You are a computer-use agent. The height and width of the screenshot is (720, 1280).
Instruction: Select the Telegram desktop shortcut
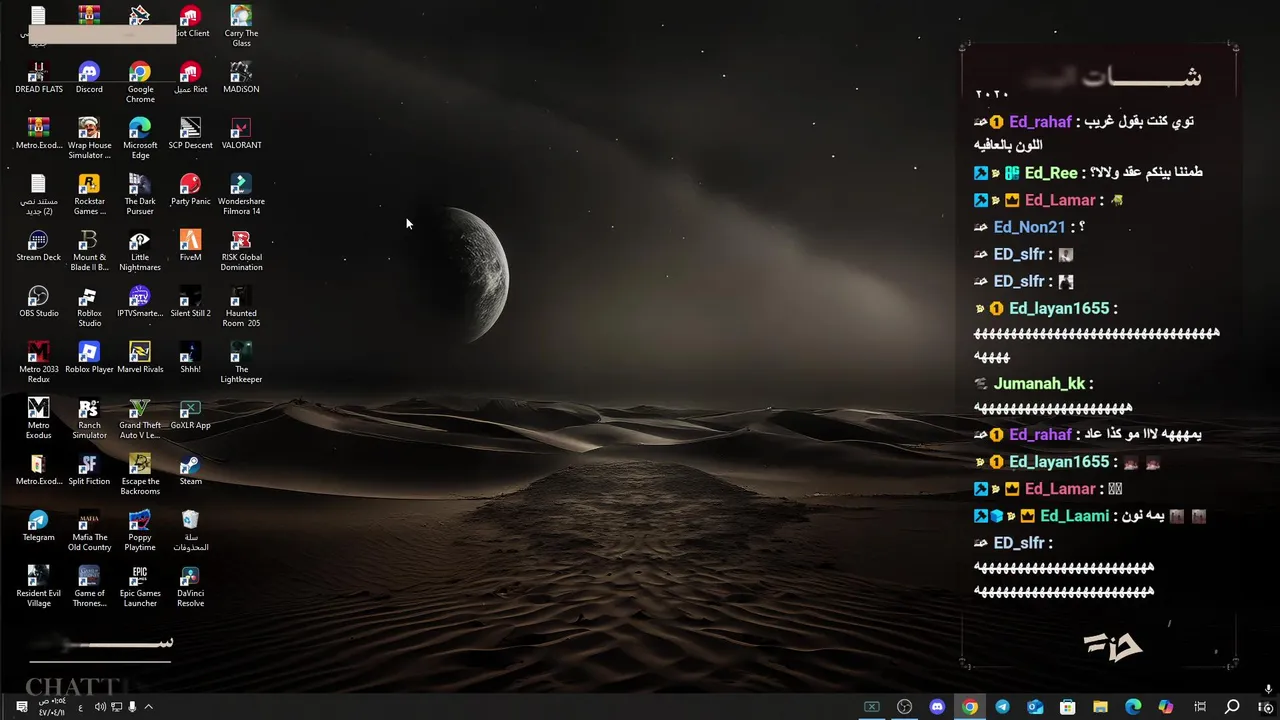(x=38, y=526)
